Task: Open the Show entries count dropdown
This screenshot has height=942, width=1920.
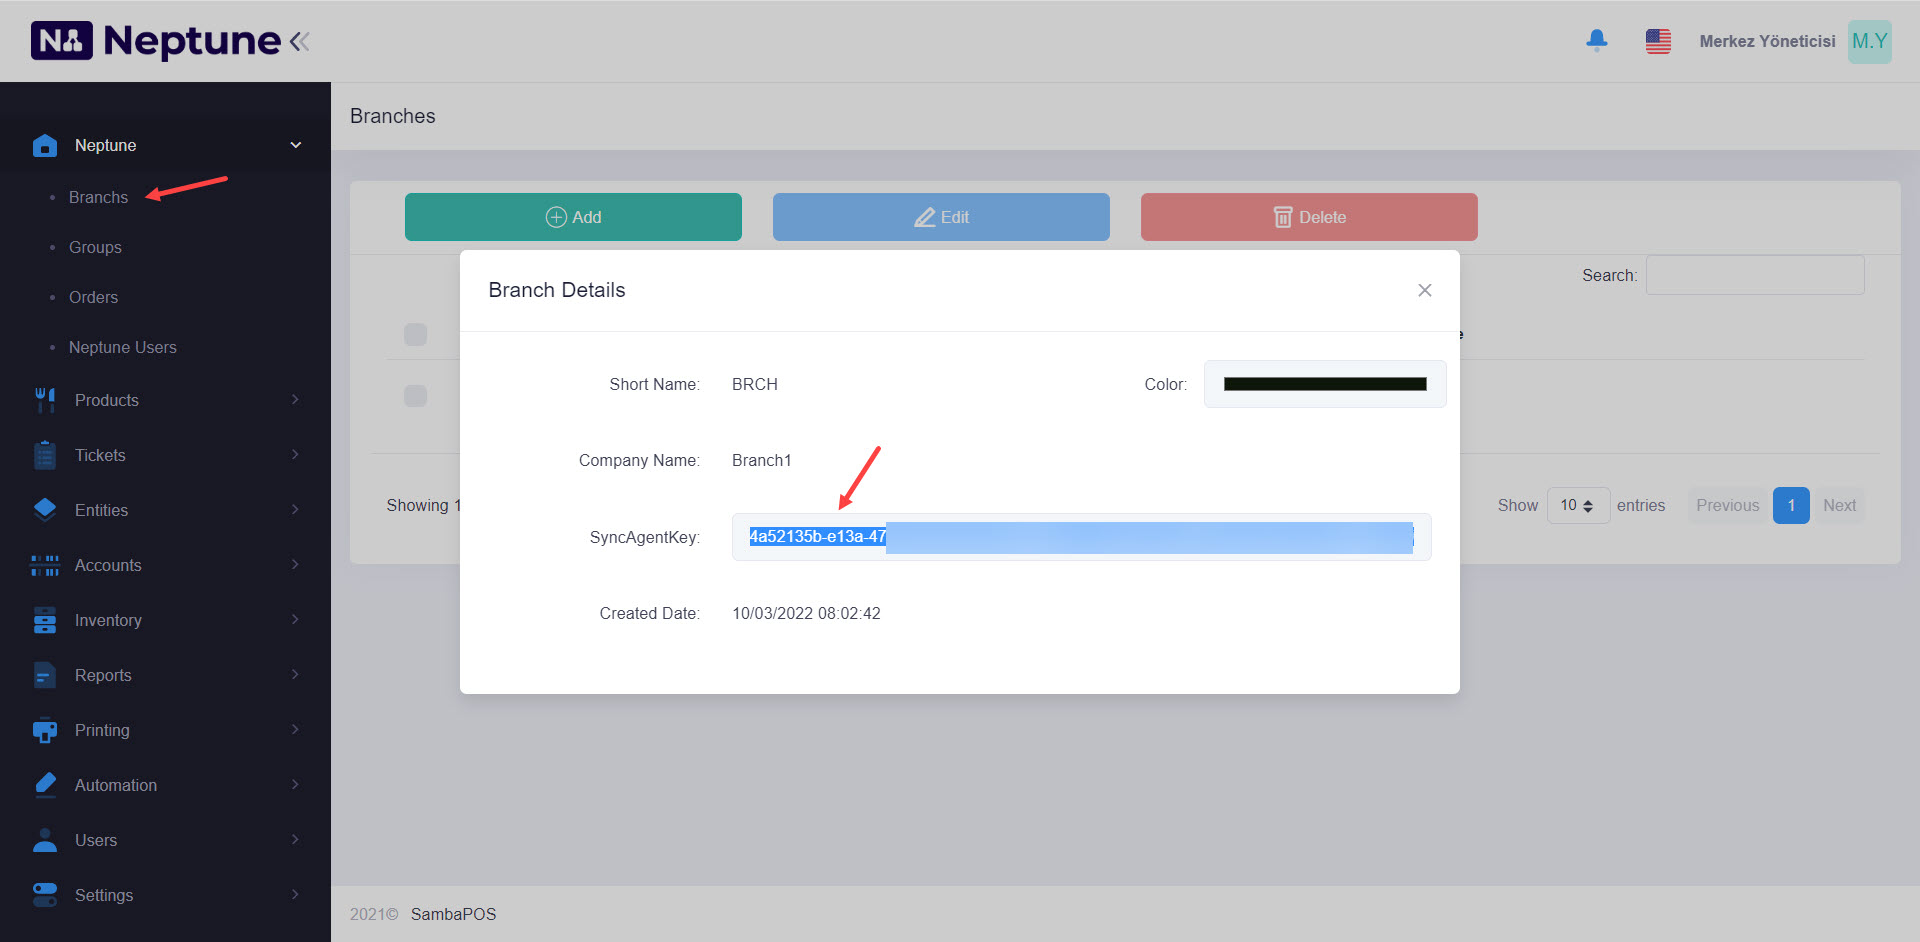Action: point(1578,505)
